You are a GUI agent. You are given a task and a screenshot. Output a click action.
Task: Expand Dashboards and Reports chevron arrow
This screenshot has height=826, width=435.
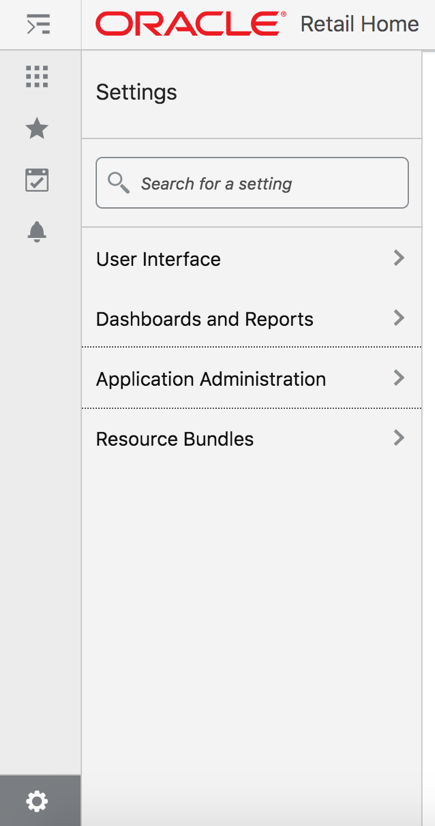coord(399,318)
